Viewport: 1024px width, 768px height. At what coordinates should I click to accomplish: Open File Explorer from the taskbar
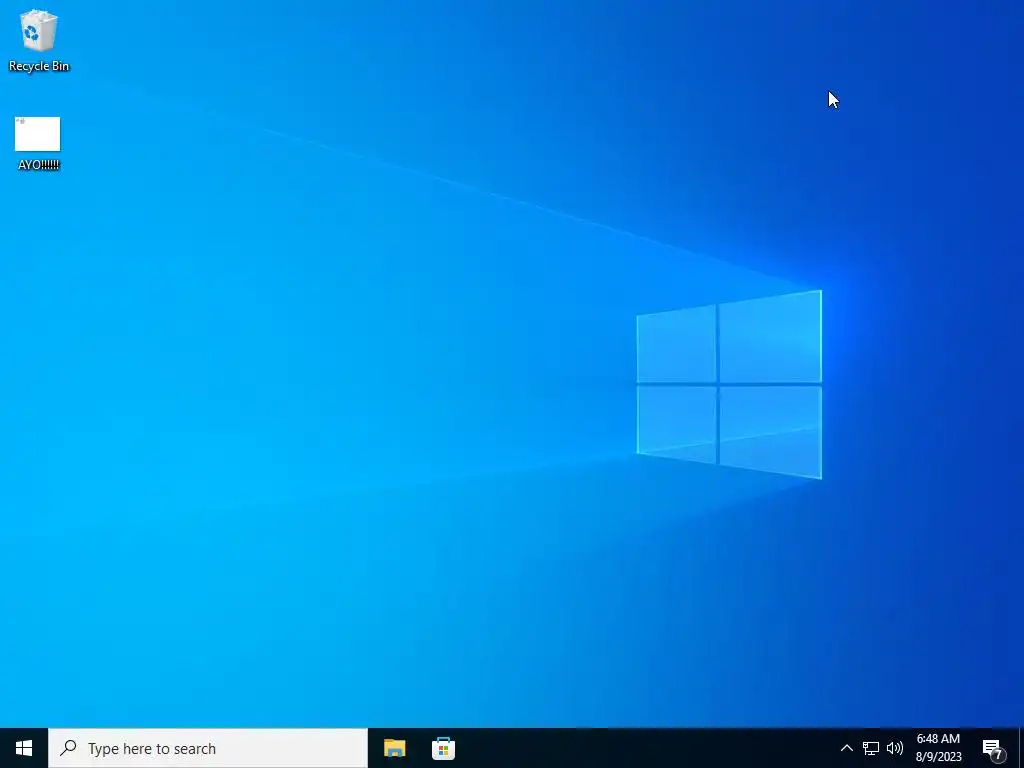point(394,748)
